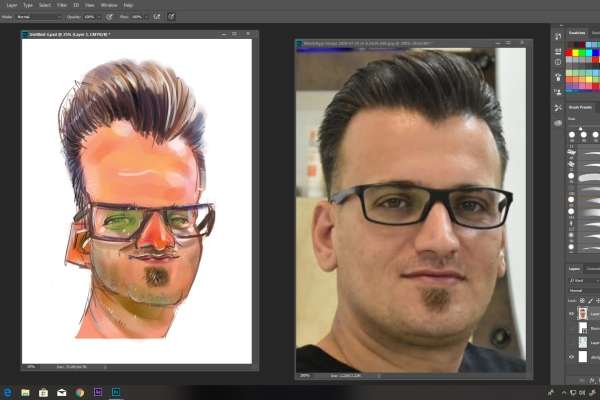Select the face photo layer thumbnail
600x400 pixels.
pos(582,313)
